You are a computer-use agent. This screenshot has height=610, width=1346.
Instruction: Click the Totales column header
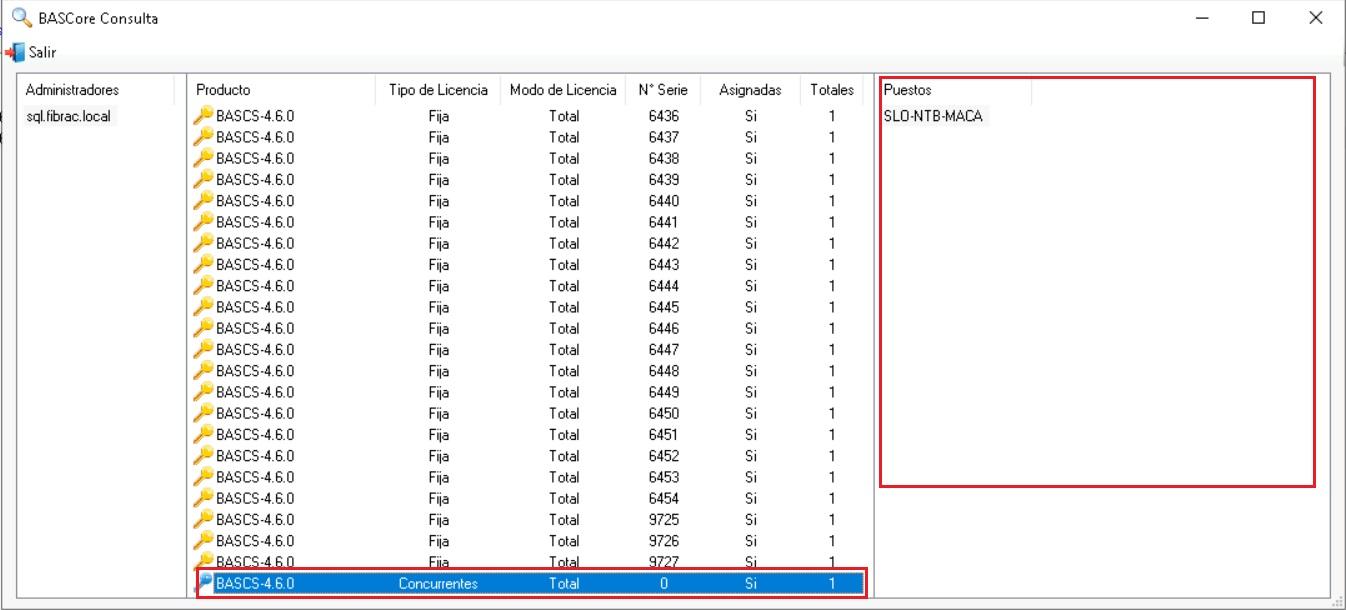(832, 90)
